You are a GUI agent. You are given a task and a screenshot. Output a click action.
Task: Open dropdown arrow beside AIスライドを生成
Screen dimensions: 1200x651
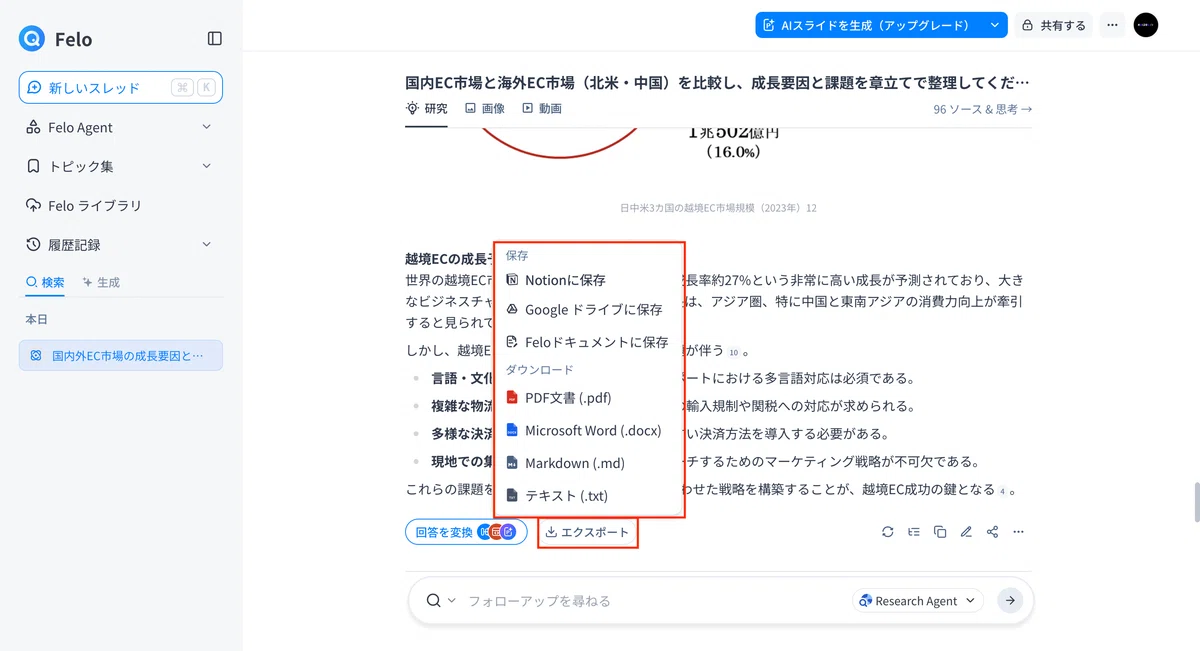tap(994, 25)
